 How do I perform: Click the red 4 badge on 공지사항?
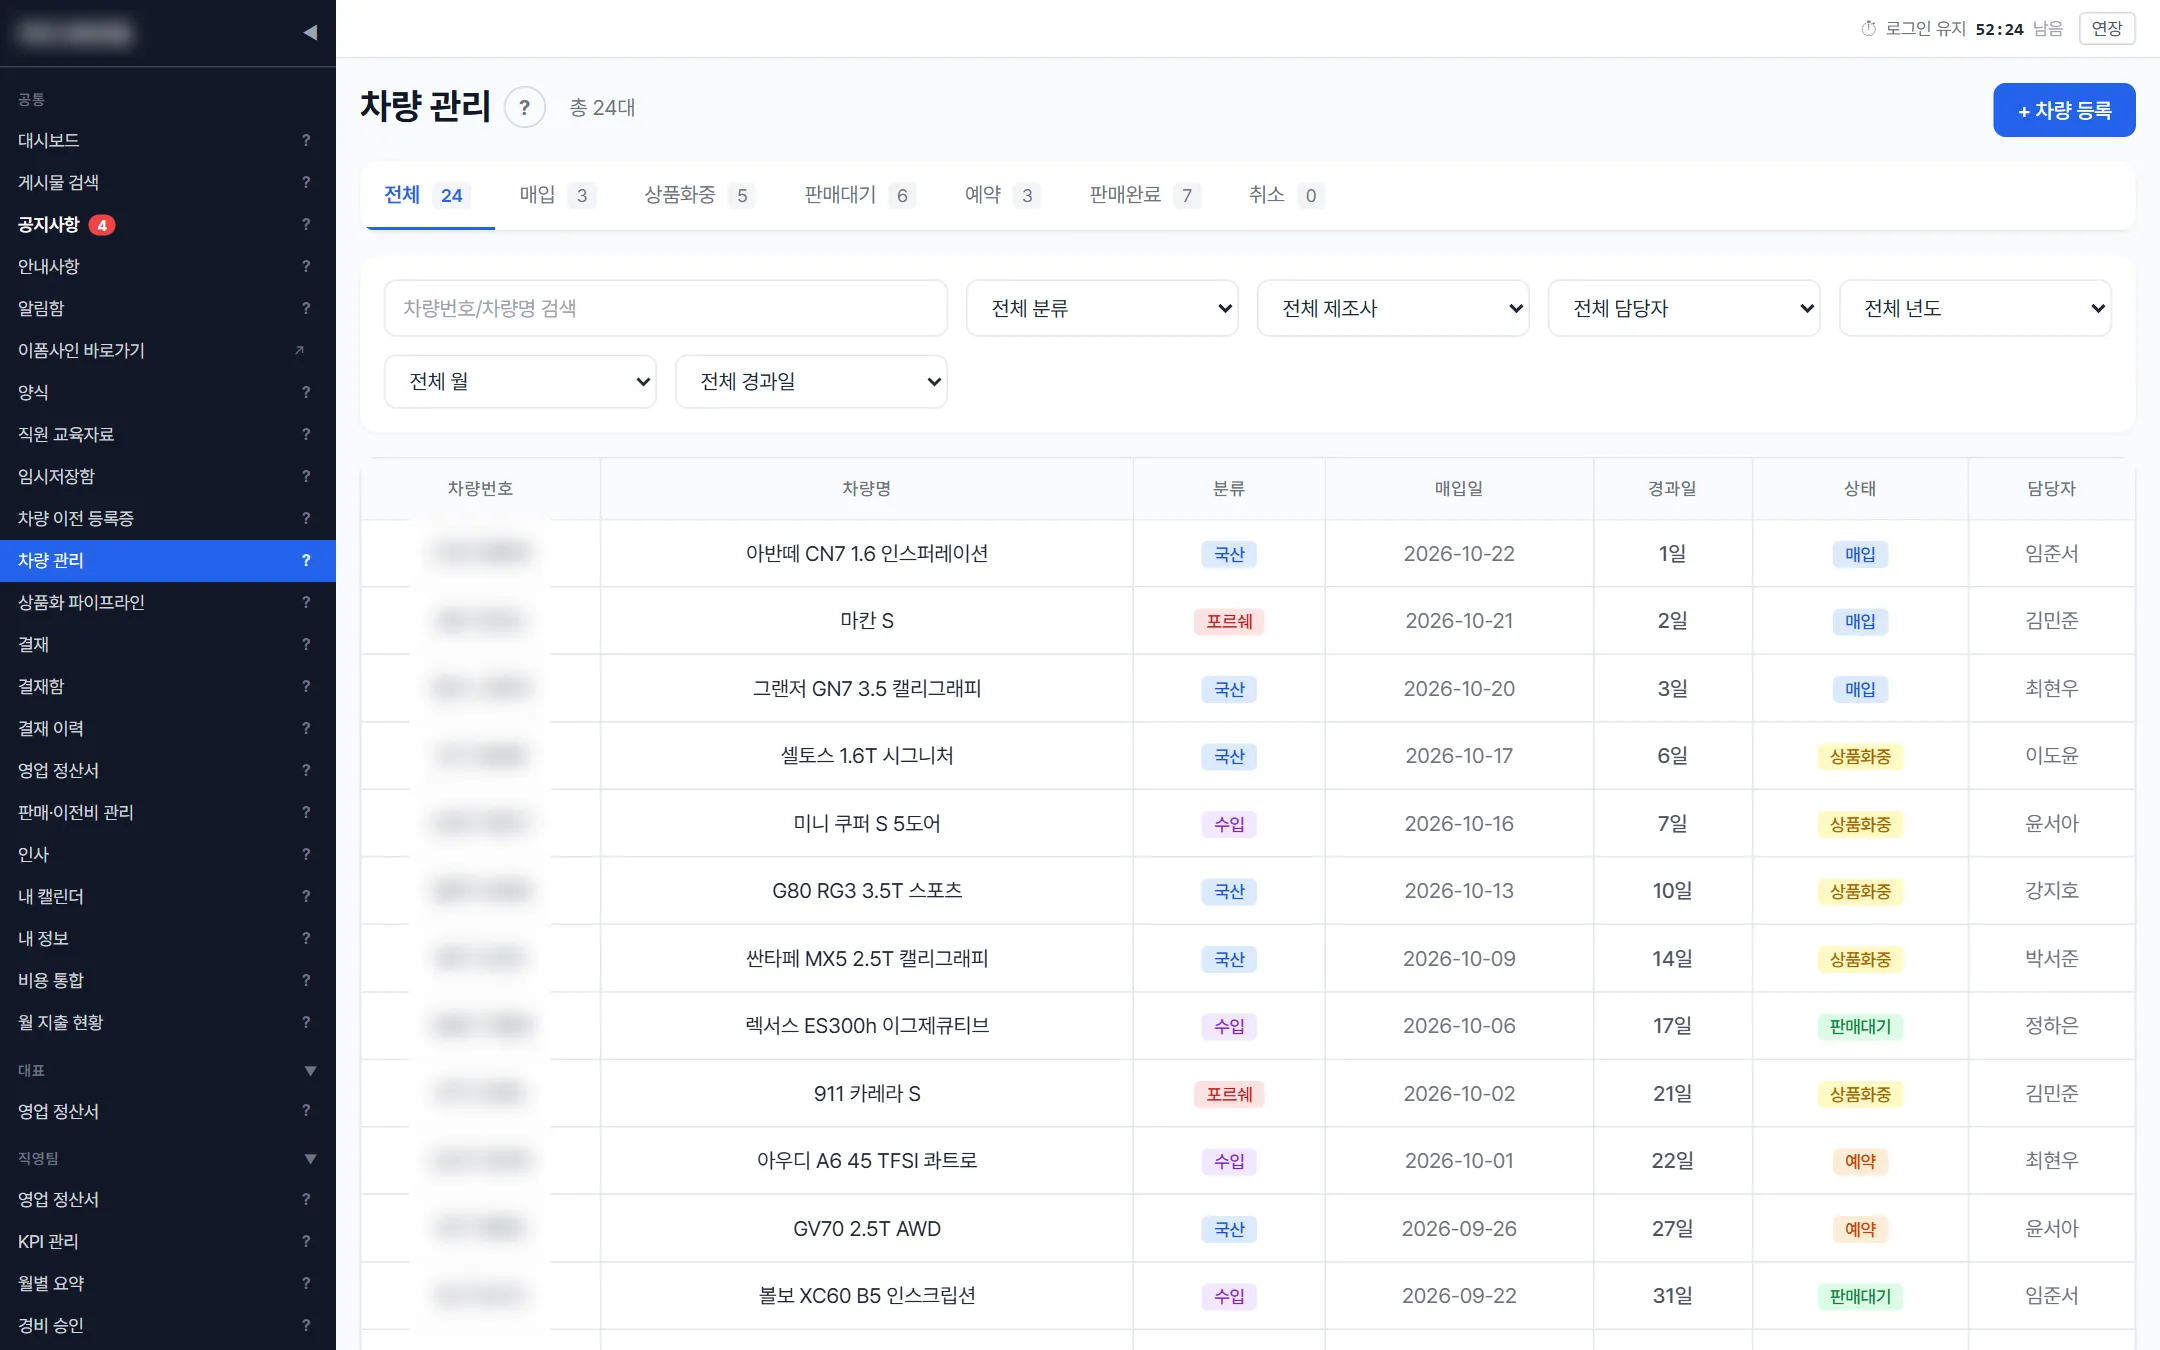(x=102, y=225)
